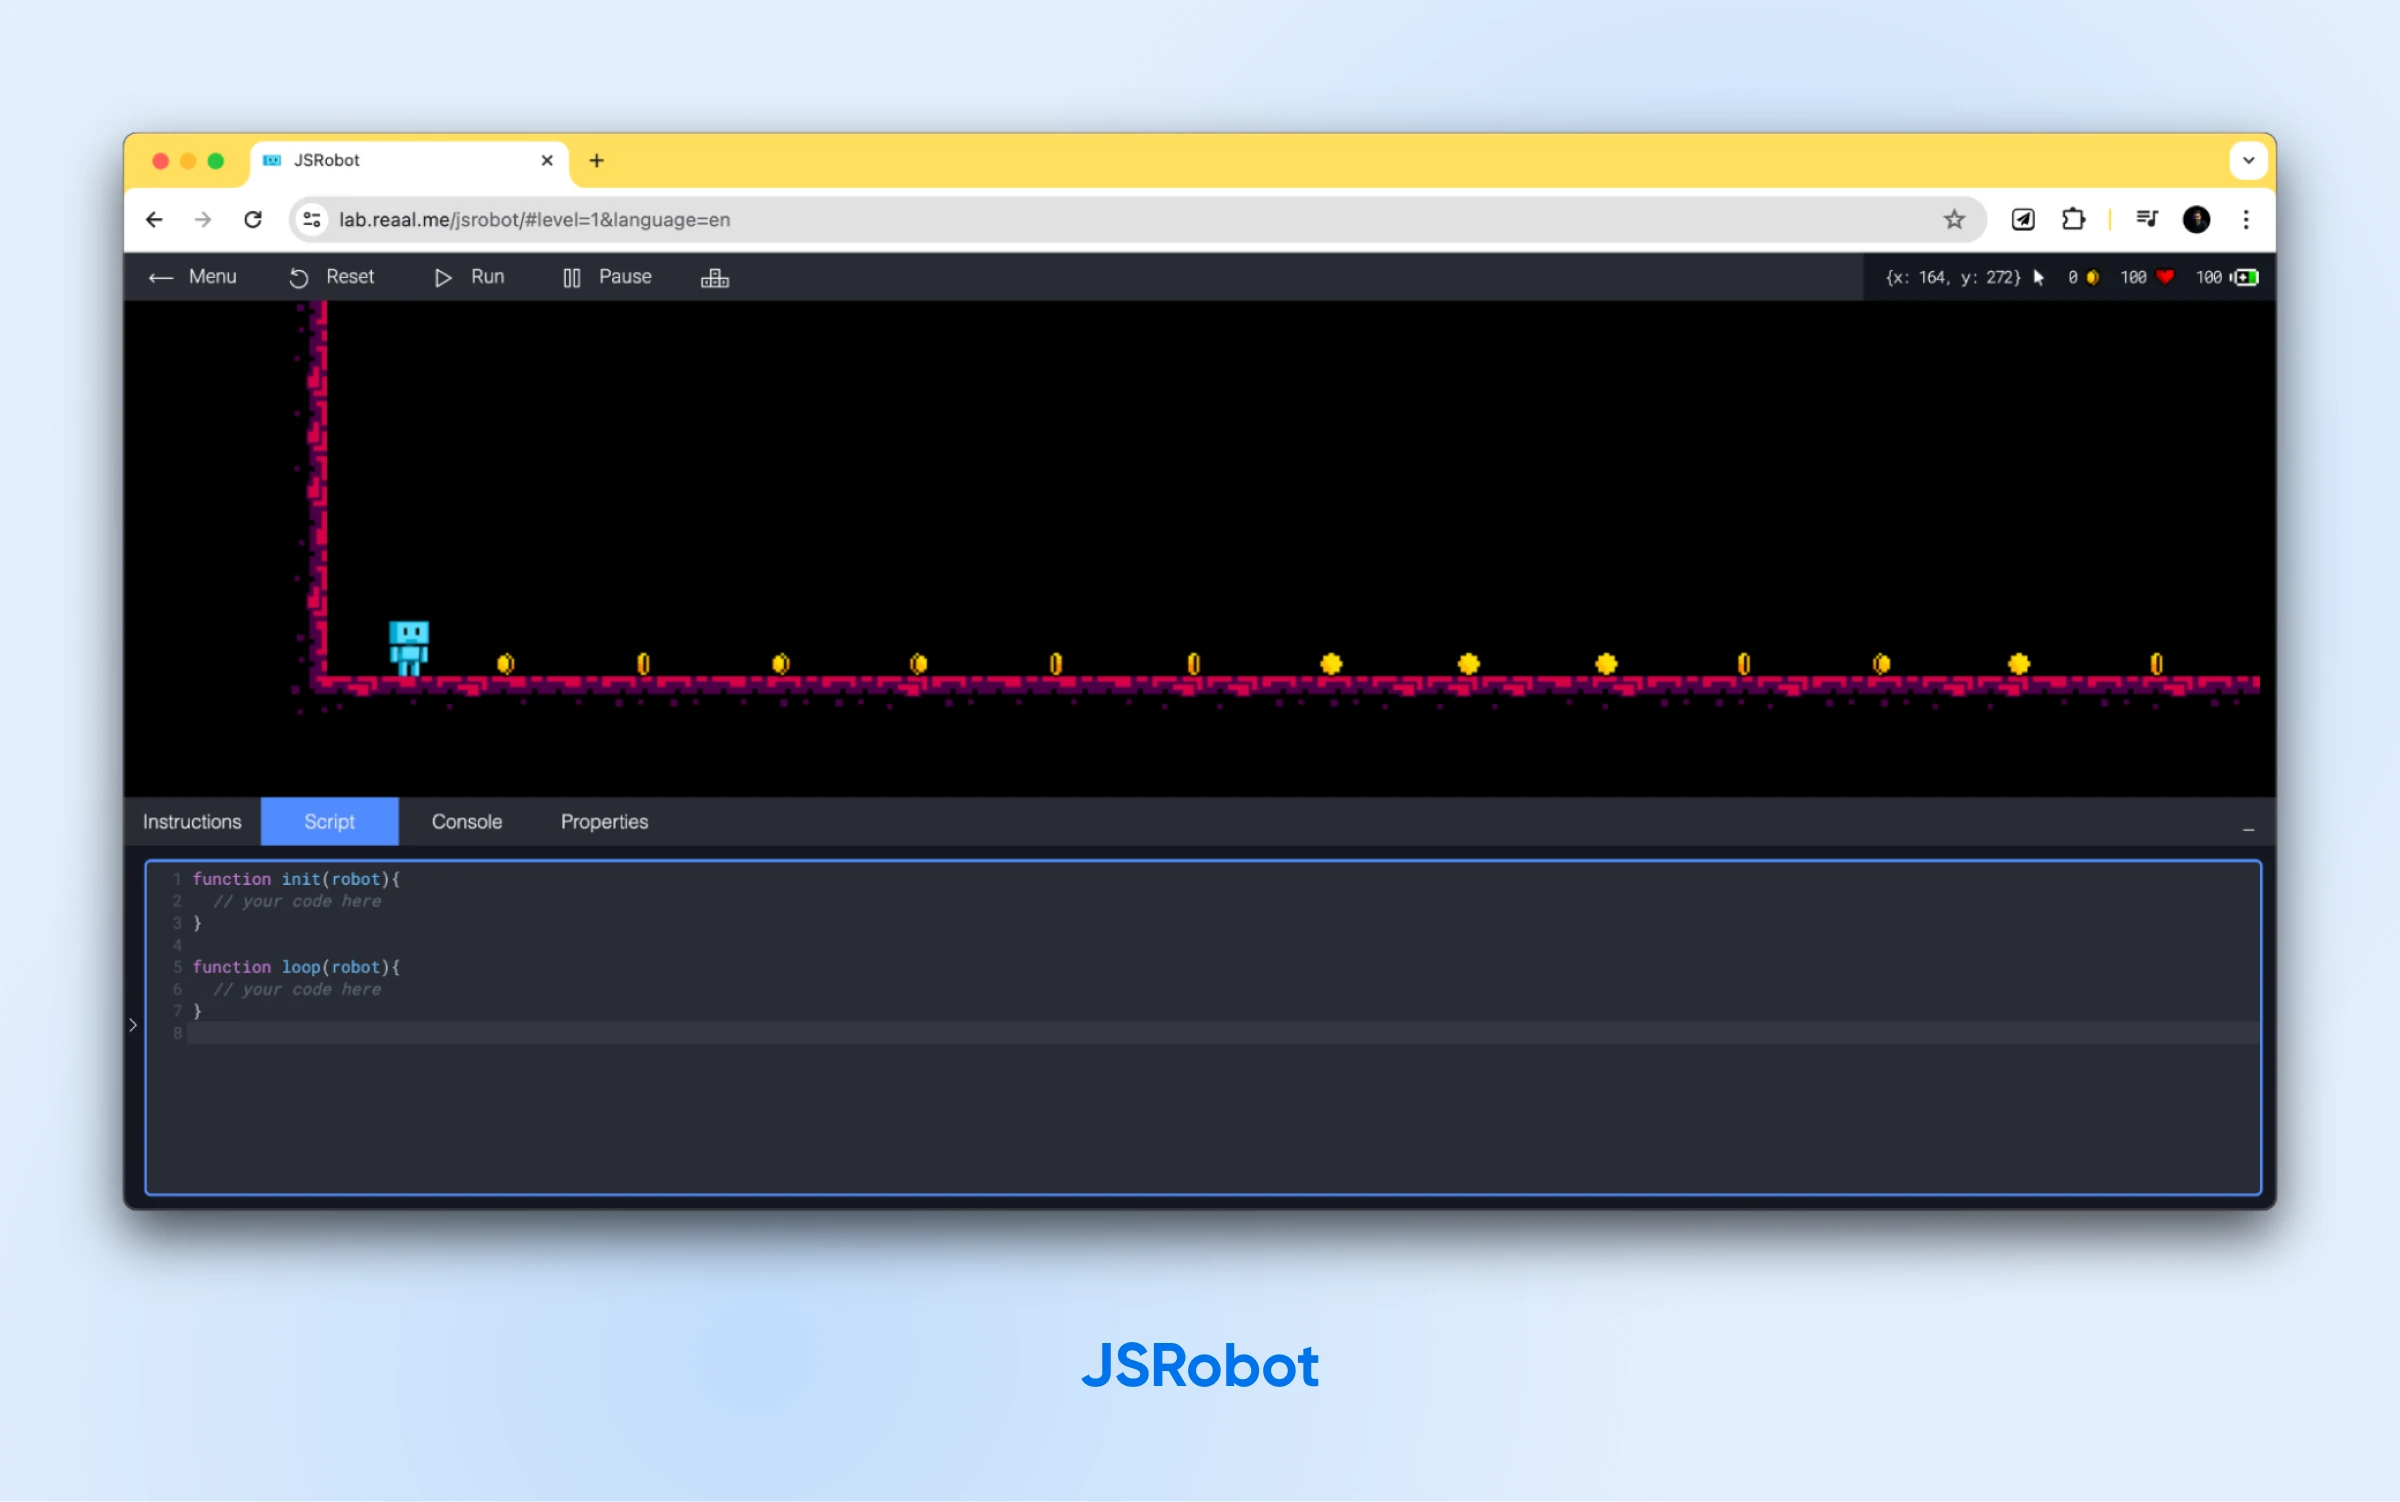Screen dimensions: 2400x1502
Task: Select the Script tab in editor
Action: point(327,822)
